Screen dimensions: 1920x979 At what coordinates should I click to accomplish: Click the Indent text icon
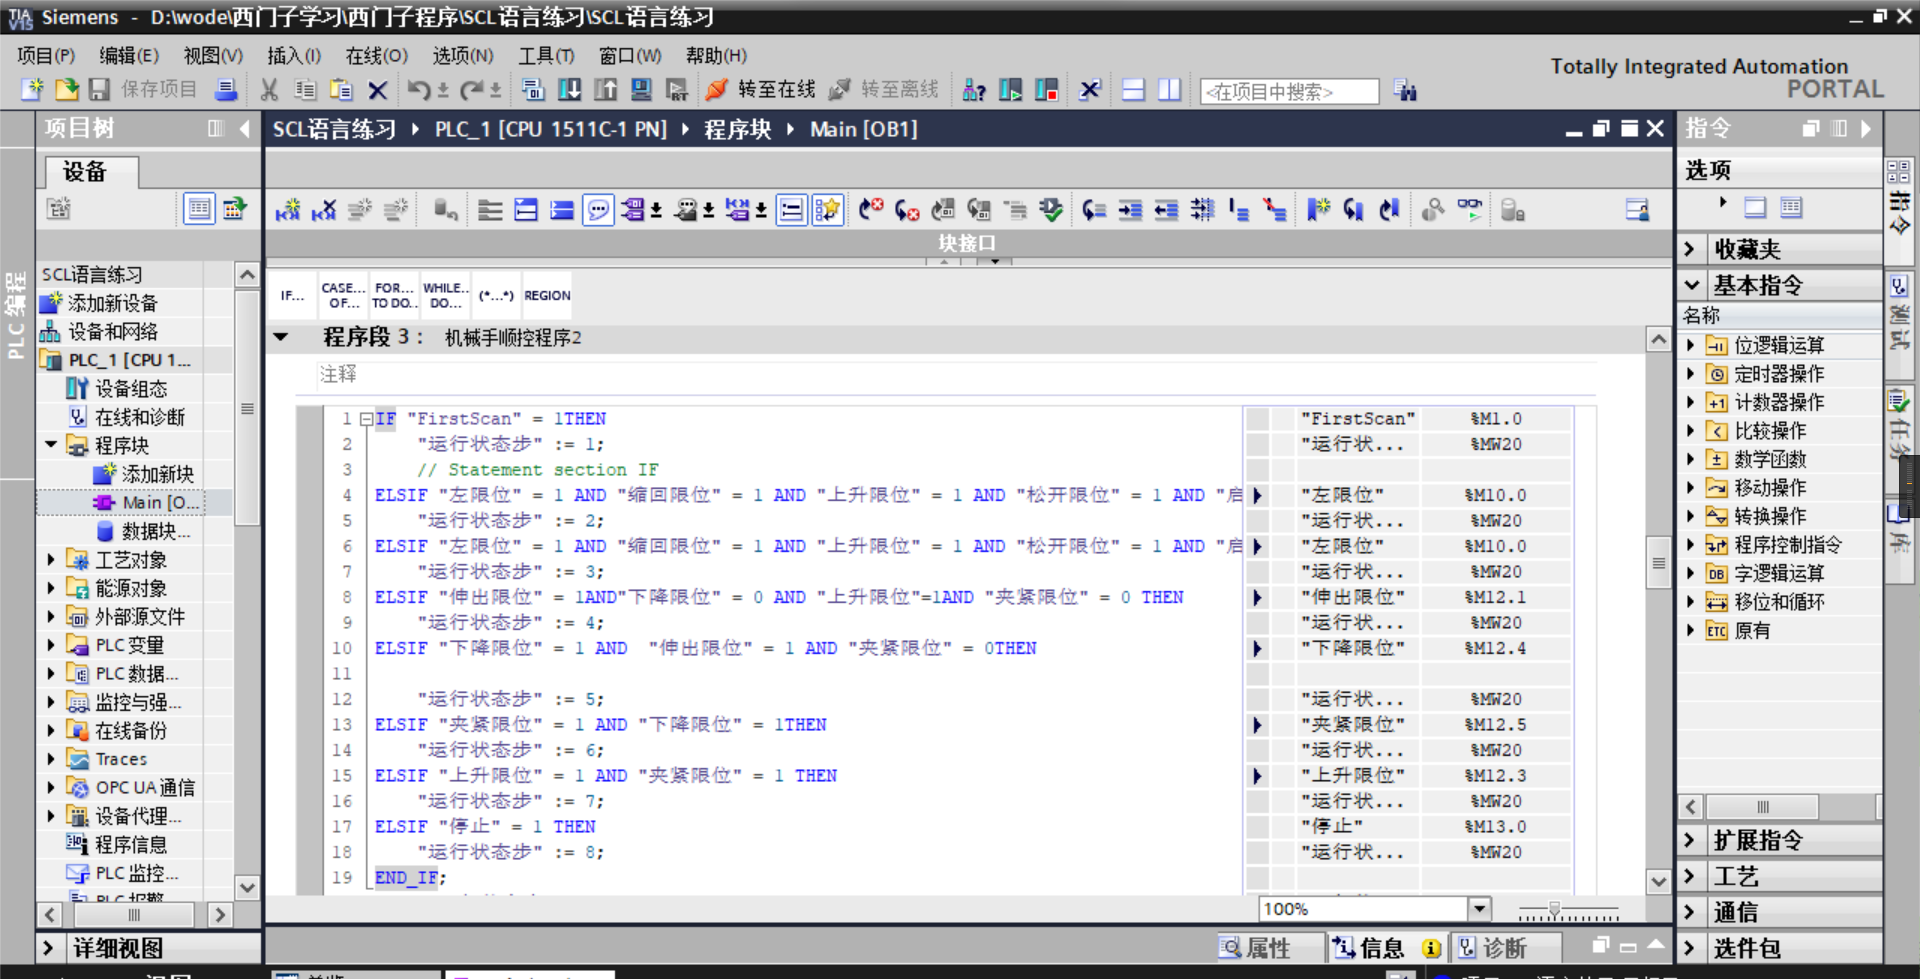point(1130,210)
